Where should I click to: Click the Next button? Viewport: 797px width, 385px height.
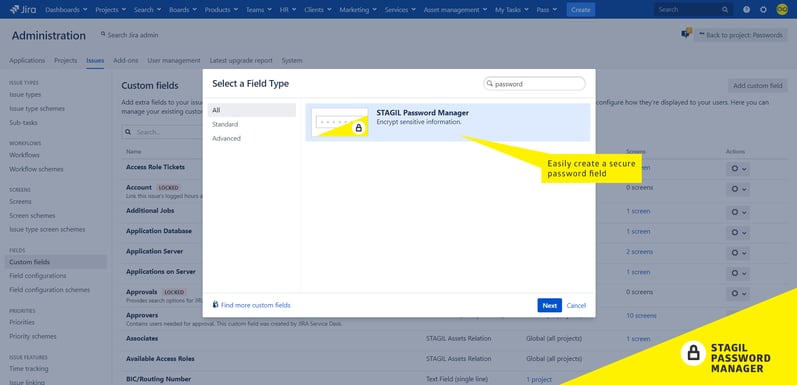click(x=549, y=306)
